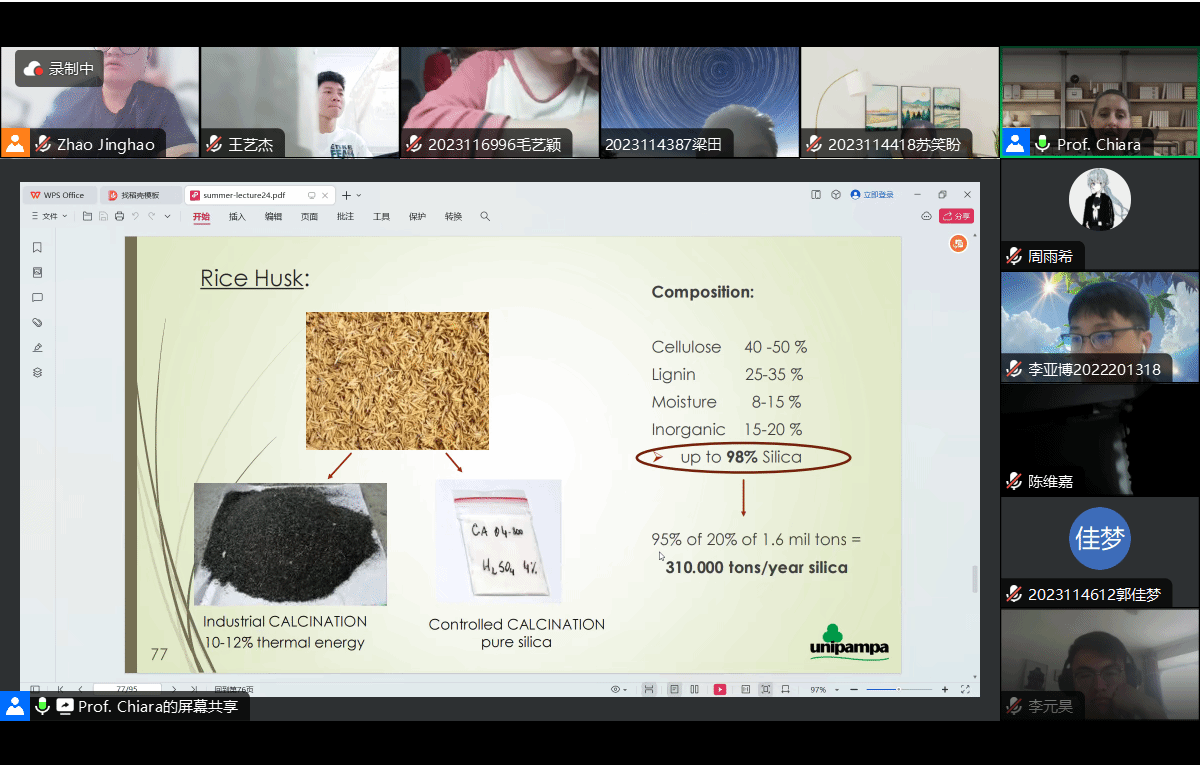Open the attachments paperclip panel

point(37,322)
